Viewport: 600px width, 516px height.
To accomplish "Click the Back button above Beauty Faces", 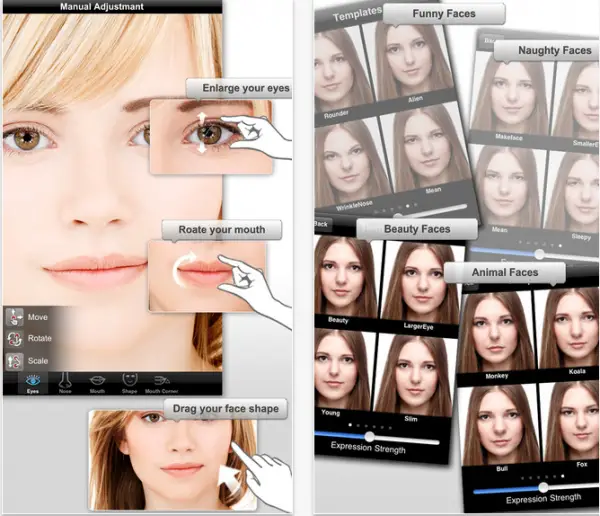I will pyautogui.click(x=321, y=224).
